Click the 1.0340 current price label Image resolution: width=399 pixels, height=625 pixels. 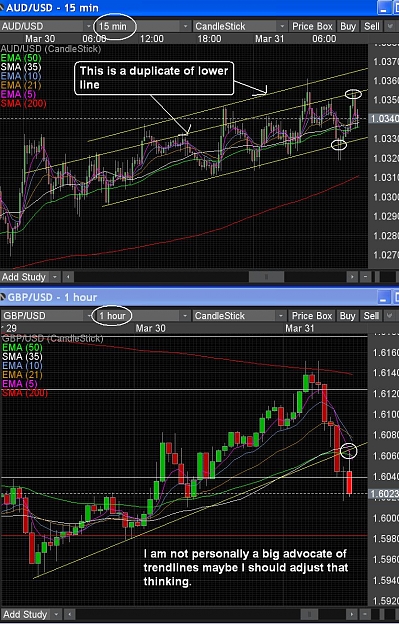(x=383, y=119)
